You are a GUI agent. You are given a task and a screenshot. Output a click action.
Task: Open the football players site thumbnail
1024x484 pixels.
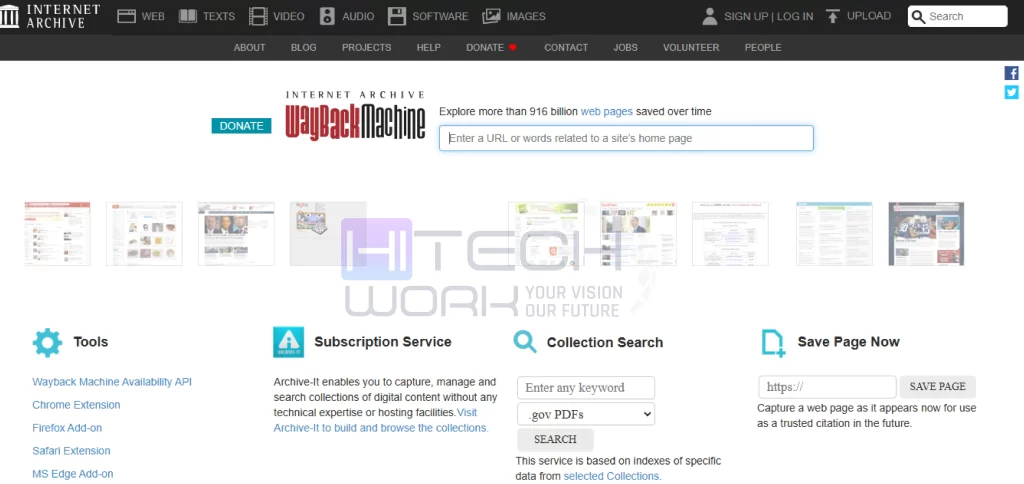point(926,234)
